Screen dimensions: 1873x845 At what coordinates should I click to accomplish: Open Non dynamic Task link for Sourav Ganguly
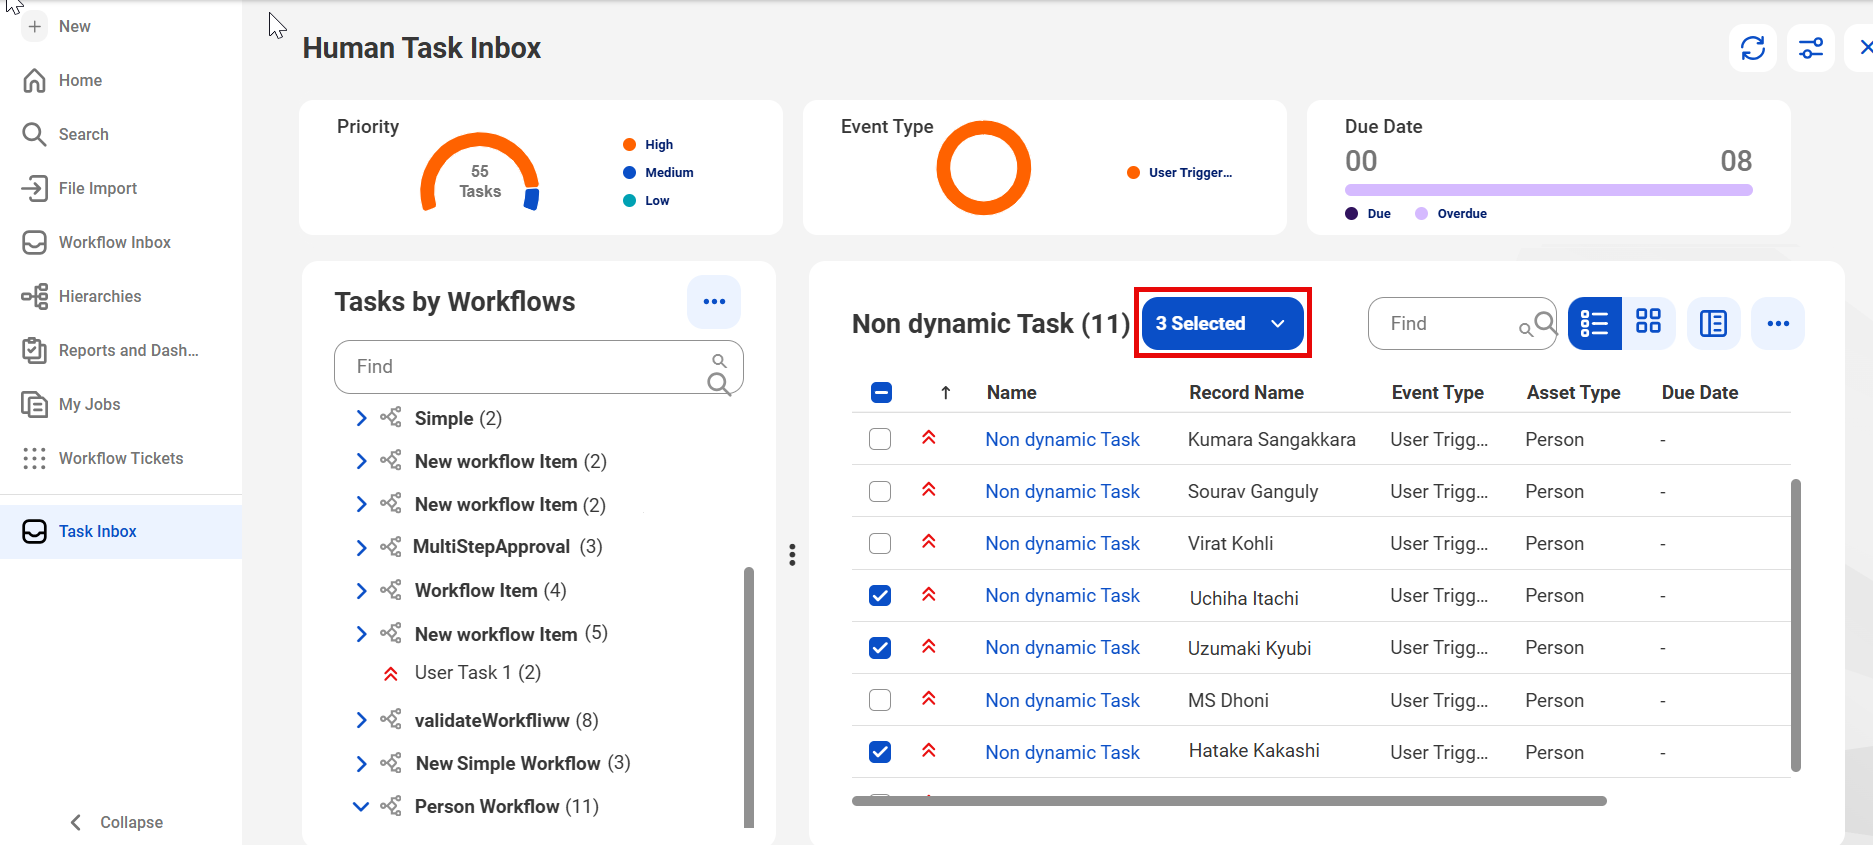click(1062, 491)
